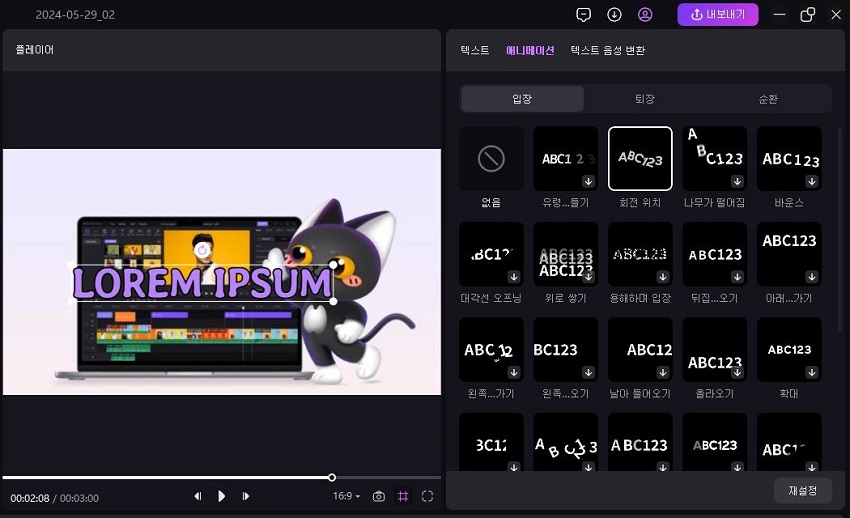Open the 16:9 aspect ratio dropdown

pos(346,496)
